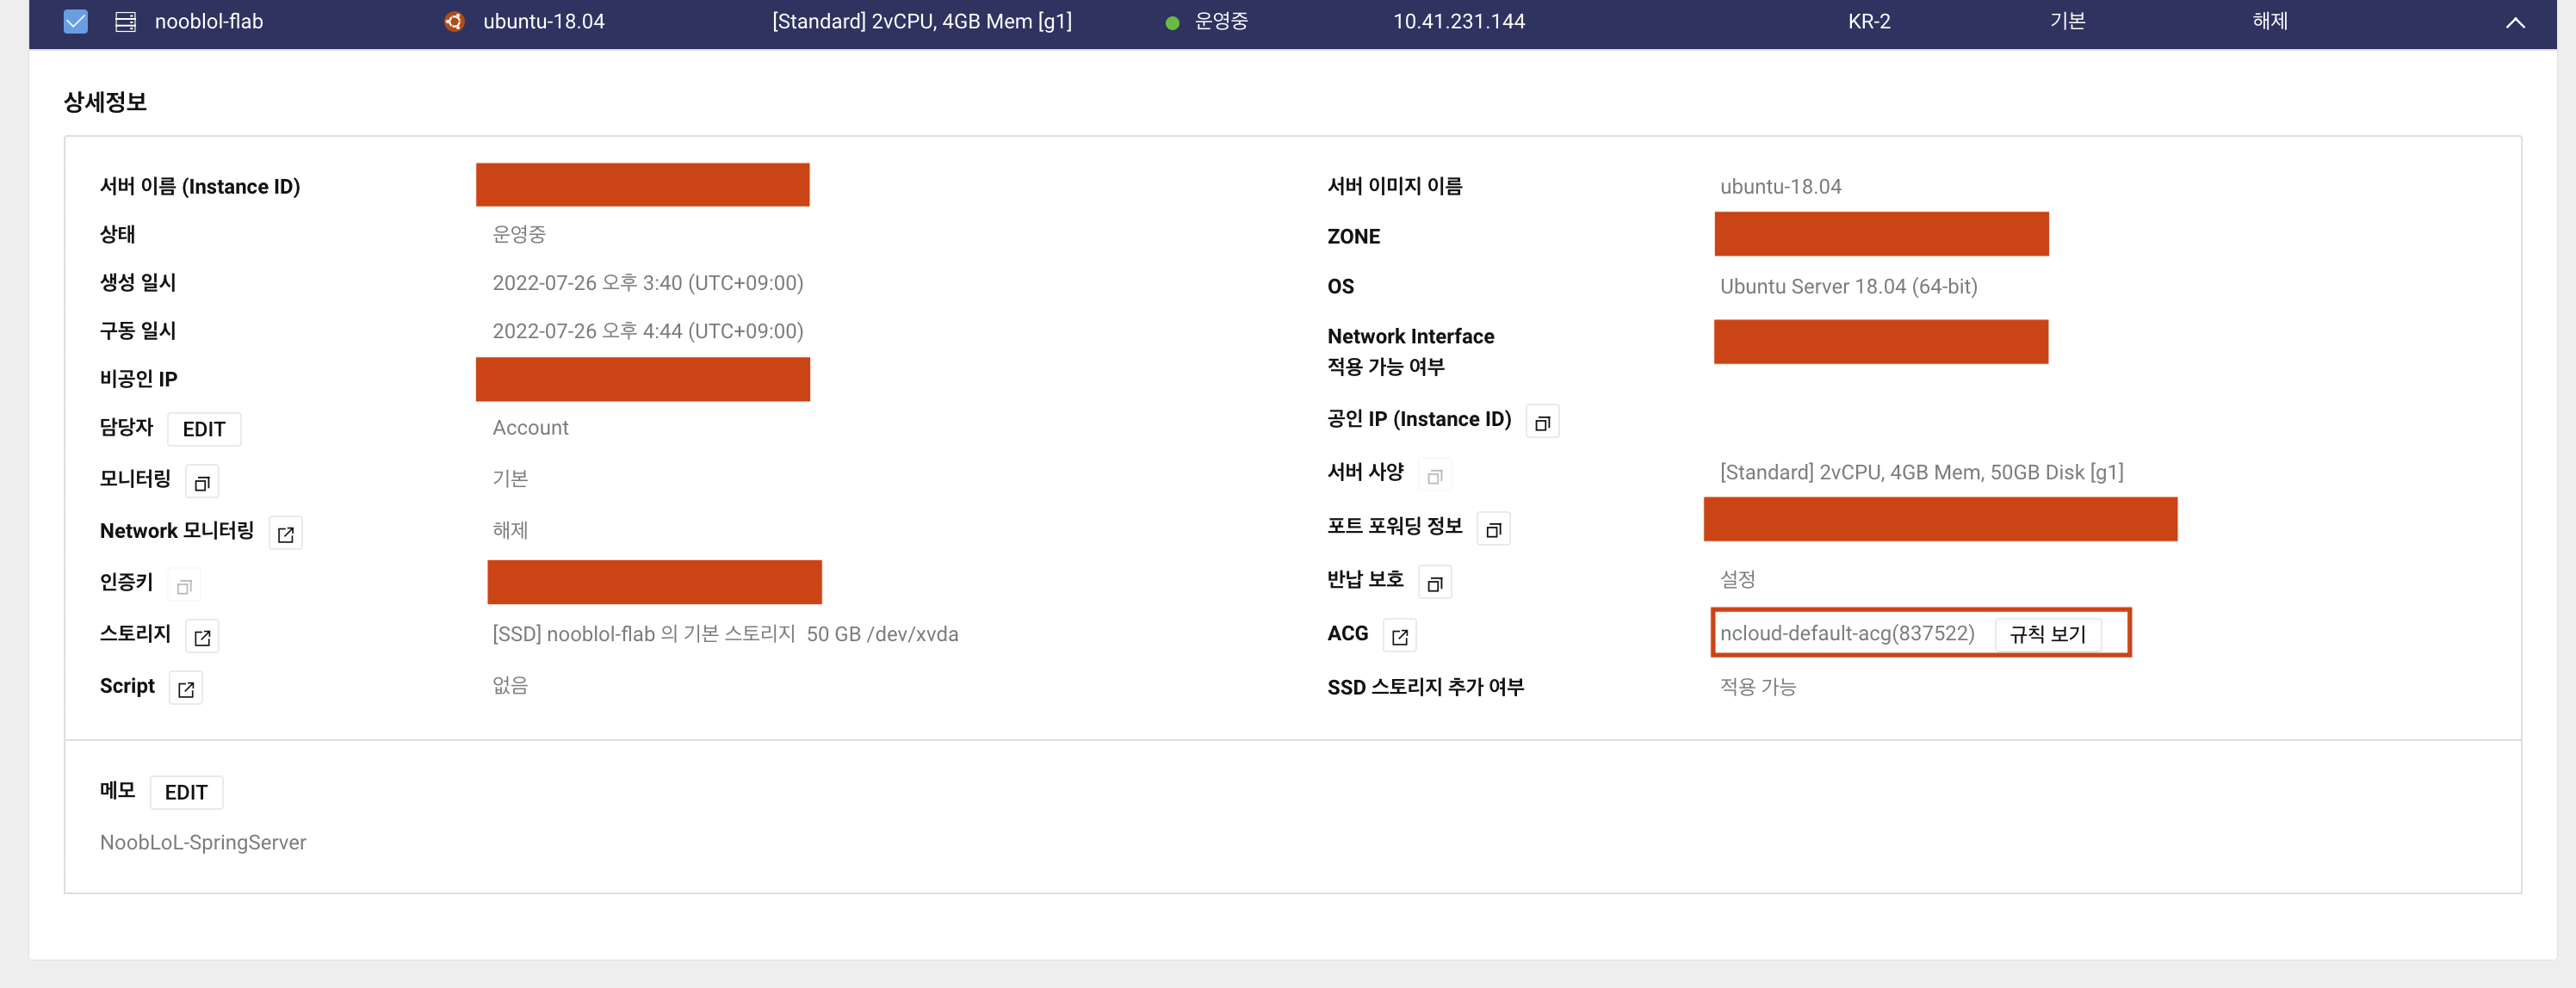
Task: Open Script external link icon
Action: pos(186,689)
